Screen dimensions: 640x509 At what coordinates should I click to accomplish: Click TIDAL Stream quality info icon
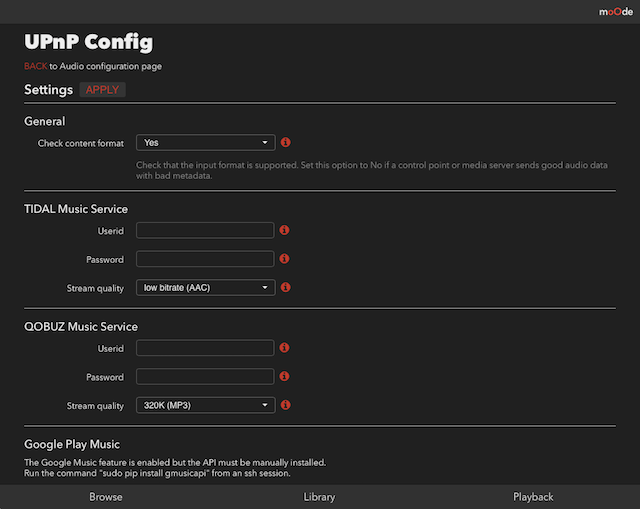pyautogui.click(x=286, y=287)
